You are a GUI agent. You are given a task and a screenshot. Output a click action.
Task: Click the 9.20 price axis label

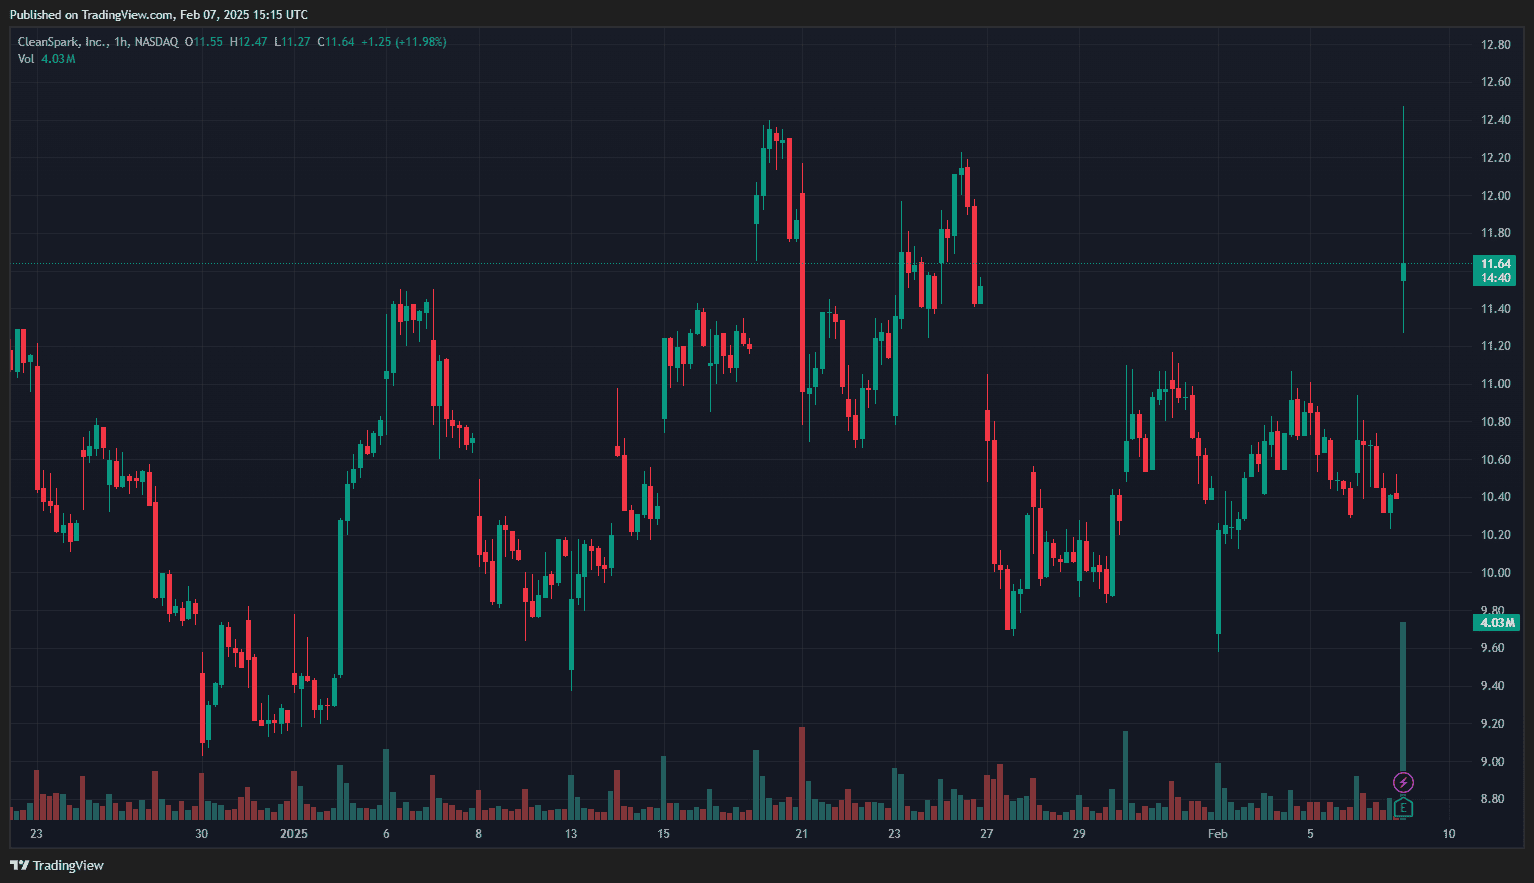coord(1493,724)
